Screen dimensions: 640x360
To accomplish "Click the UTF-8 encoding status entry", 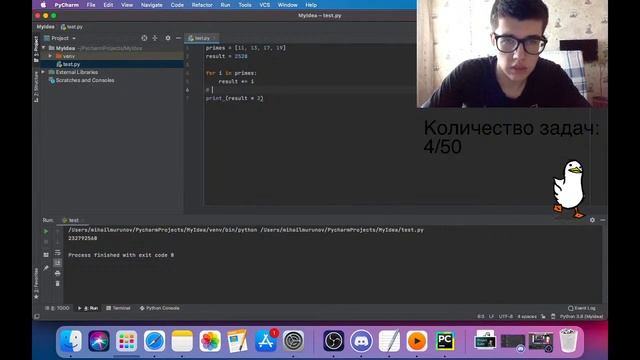I will (506, 316).
